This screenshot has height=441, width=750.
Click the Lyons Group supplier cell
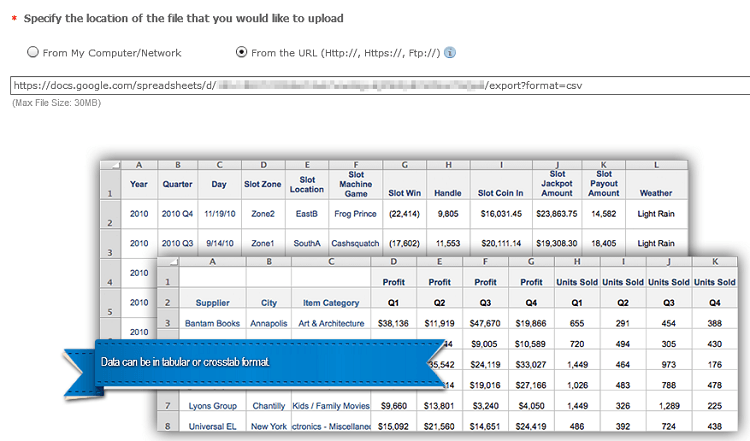coord(212,406)
